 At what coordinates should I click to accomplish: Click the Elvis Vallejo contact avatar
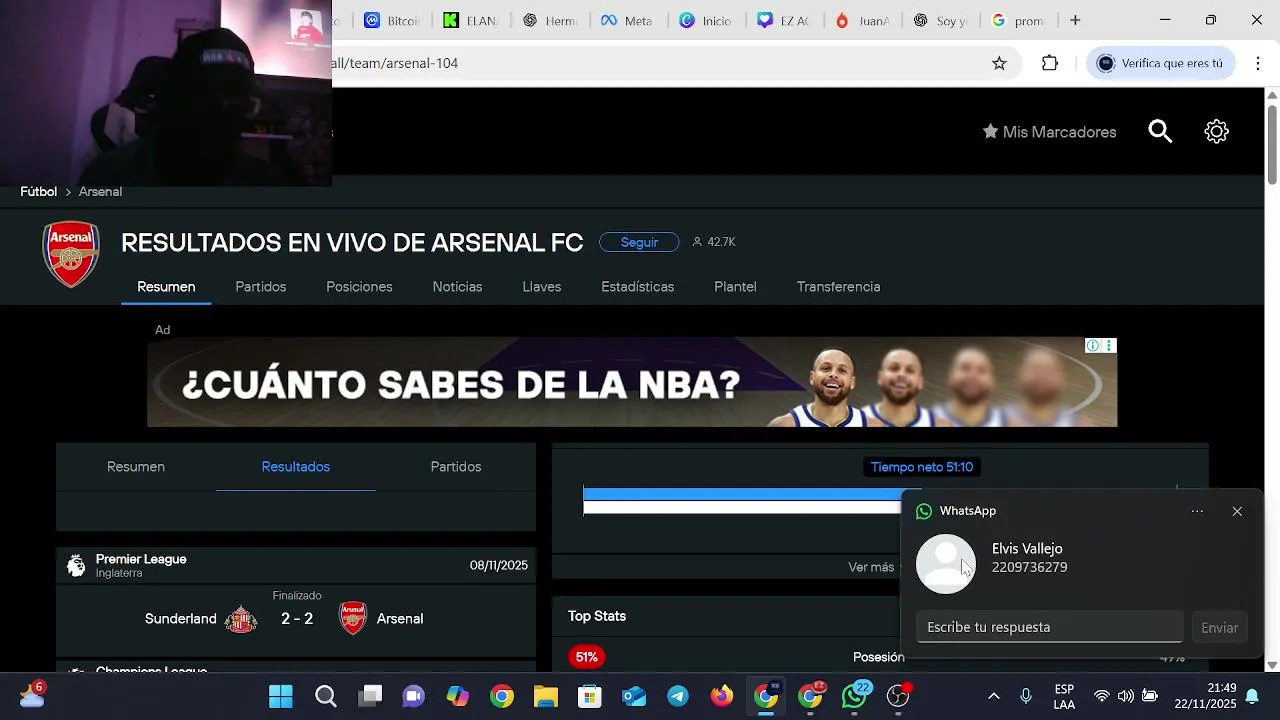pos(945,564)
